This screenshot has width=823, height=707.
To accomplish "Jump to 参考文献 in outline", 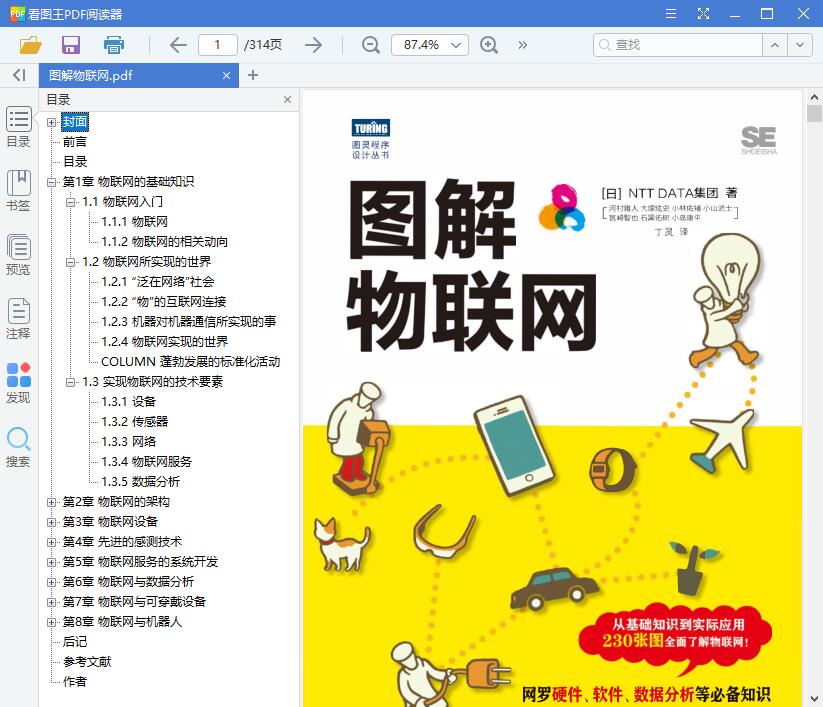I will (x=87, y=662).
